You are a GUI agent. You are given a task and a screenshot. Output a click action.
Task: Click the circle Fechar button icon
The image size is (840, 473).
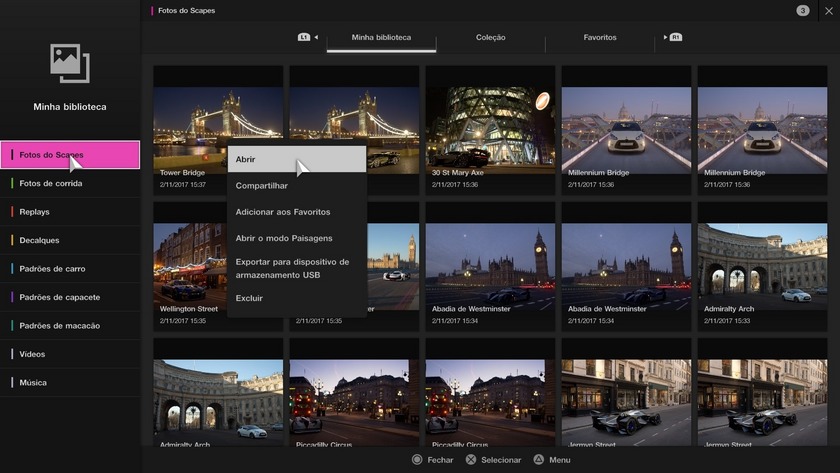coord(417,460)
